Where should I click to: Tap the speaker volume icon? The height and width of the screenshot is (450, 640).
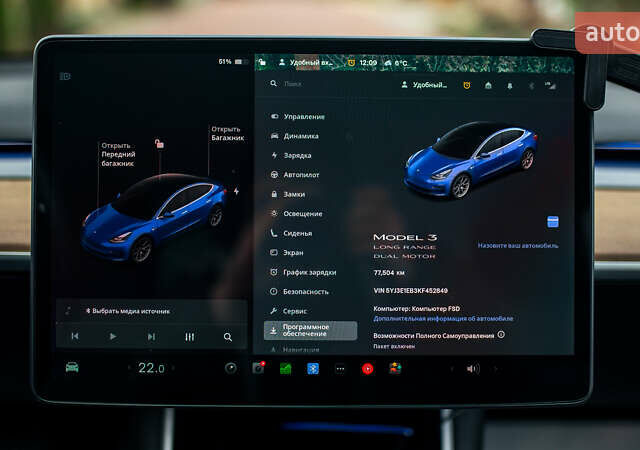[x=472, y=368]
